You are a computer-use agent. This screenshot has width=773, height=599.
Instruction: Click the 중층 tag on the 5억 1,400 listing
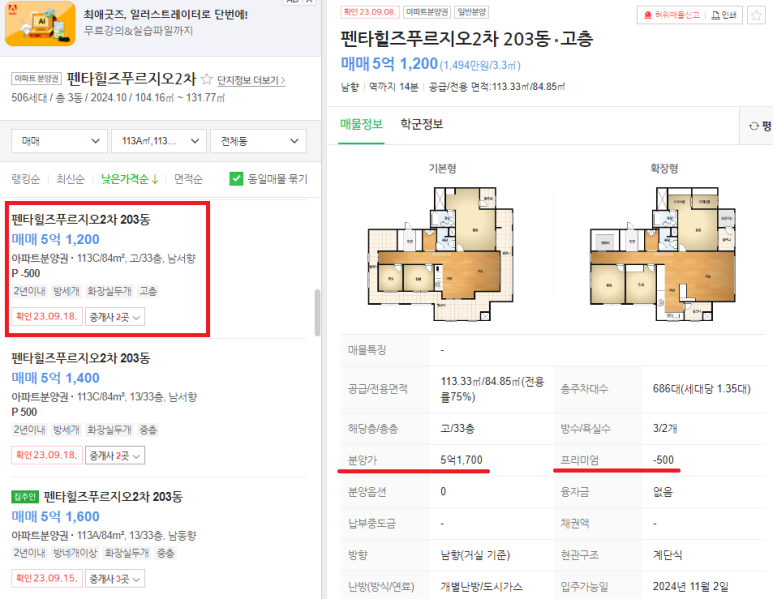[x=148, y=430]
